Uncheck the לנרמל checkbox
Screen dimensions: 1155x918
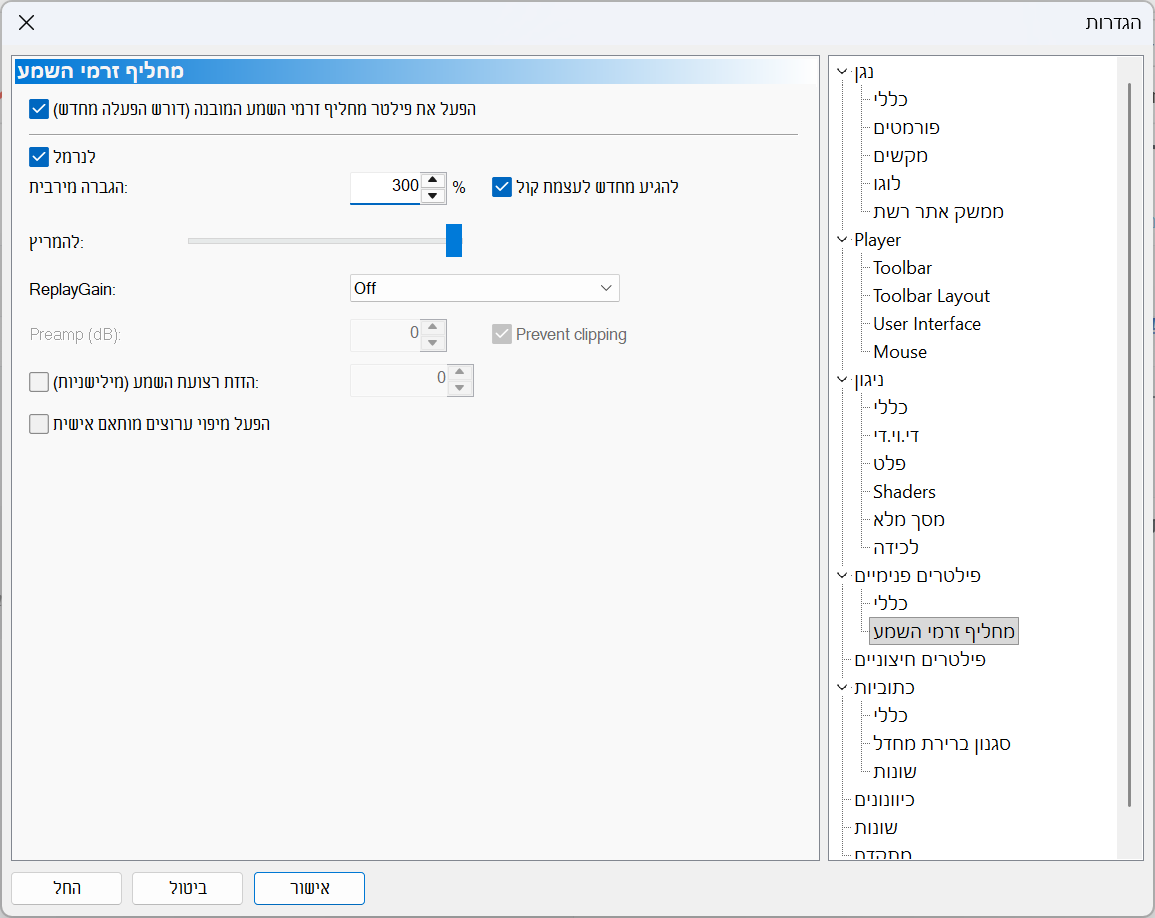click(x=39, y=157)
